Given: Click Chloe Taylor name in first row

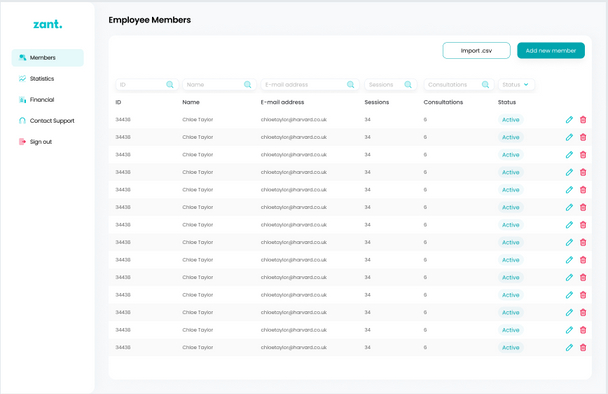Looking at the screenshot, I should click(x=198, y=119).
